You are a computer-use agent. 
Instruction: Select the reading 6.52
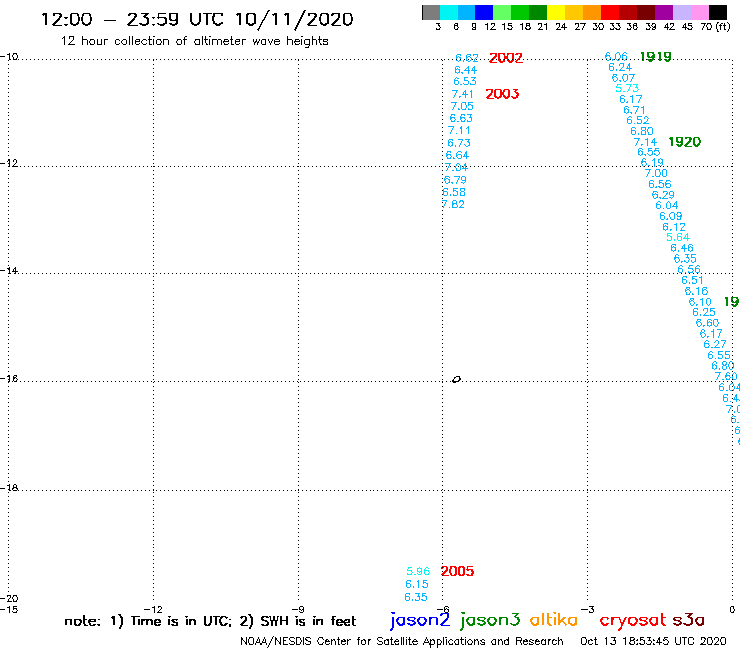click(638, 120)
